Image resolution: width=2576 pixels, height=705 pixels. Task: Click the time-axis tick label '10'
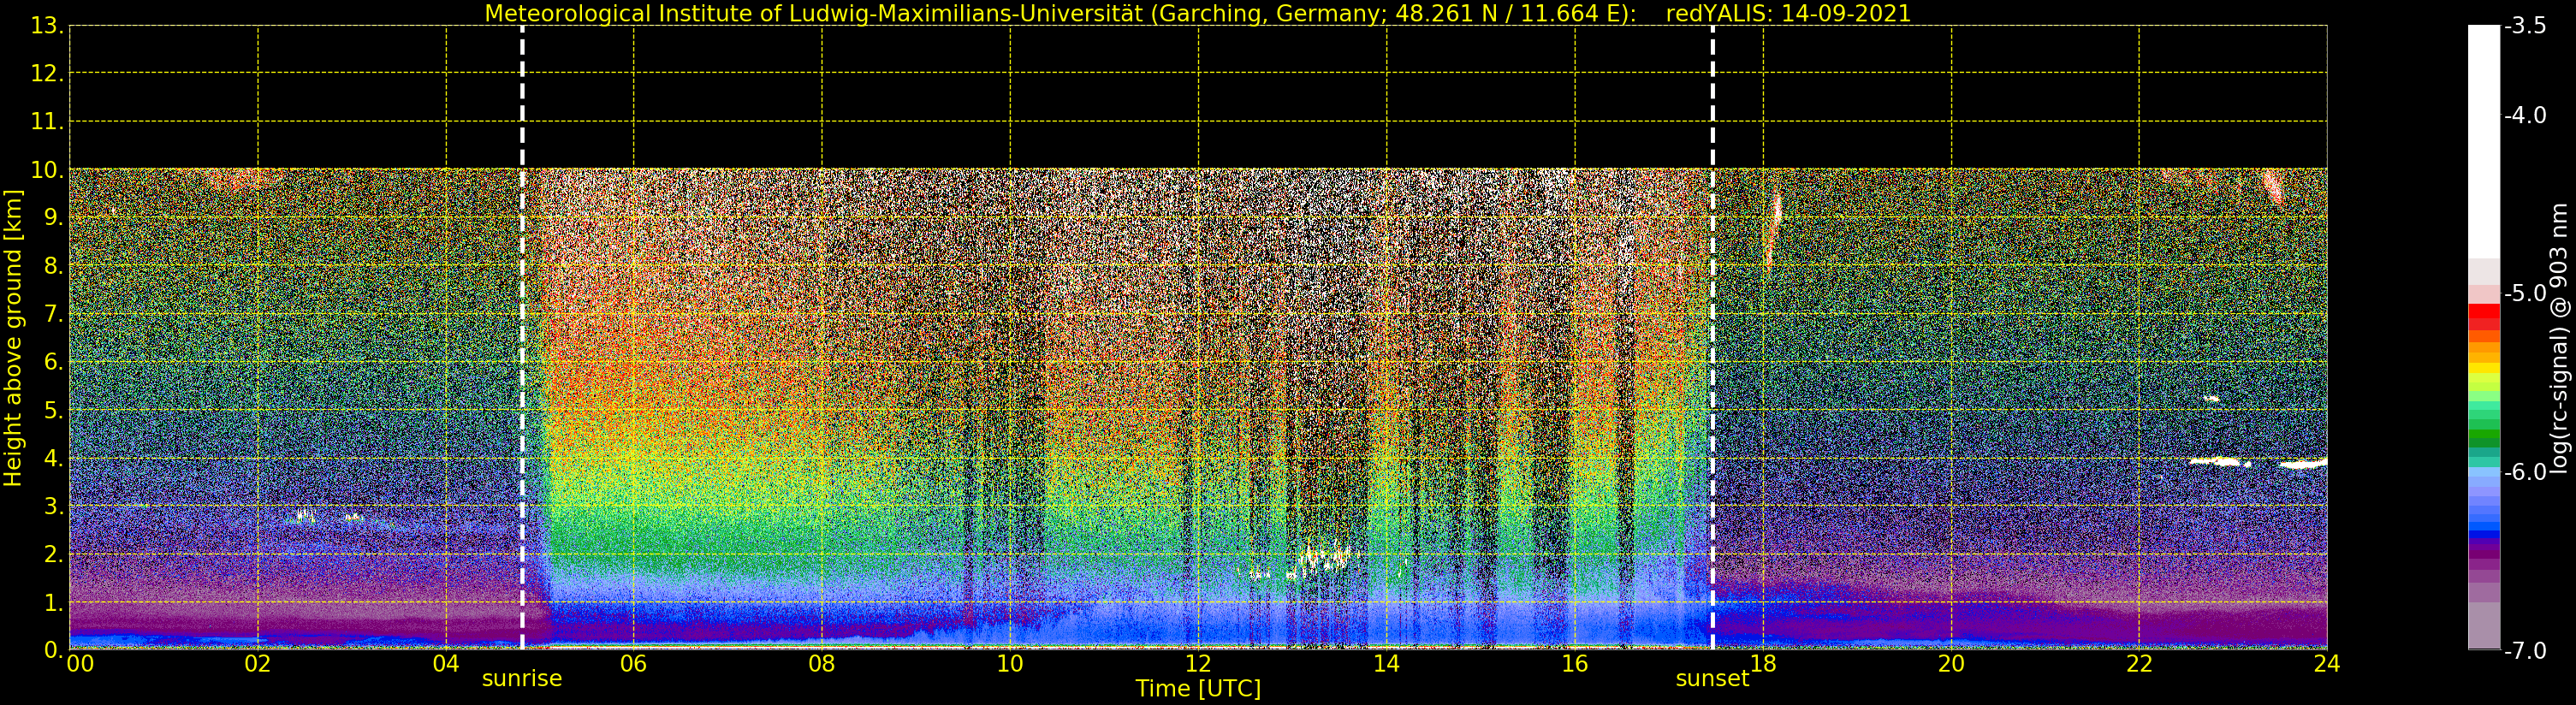(1010, 664)
